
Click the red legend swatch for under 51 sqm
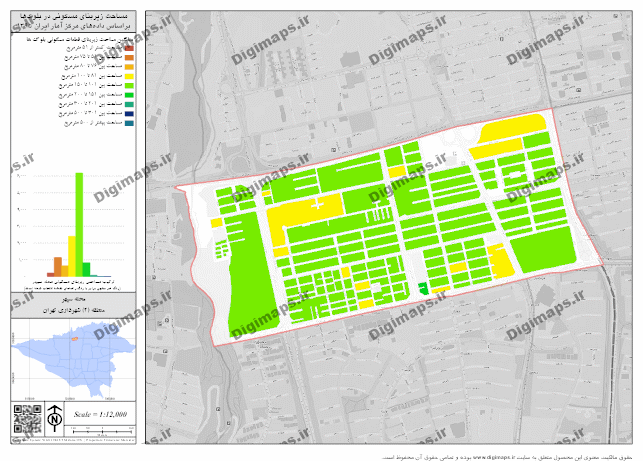[129, 48]
